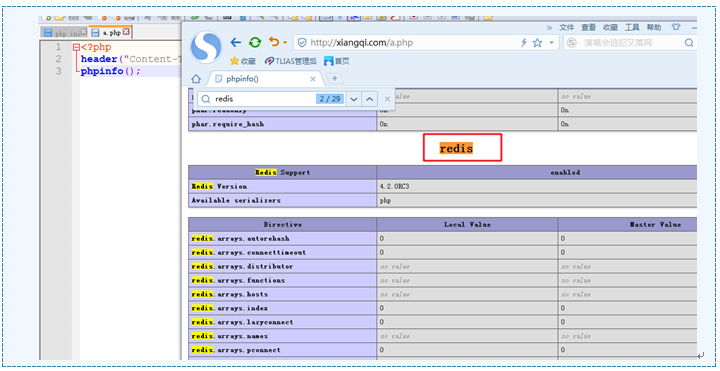Open the 工具 menu
This screenshot has width=720, height=371.
(632, 28)
